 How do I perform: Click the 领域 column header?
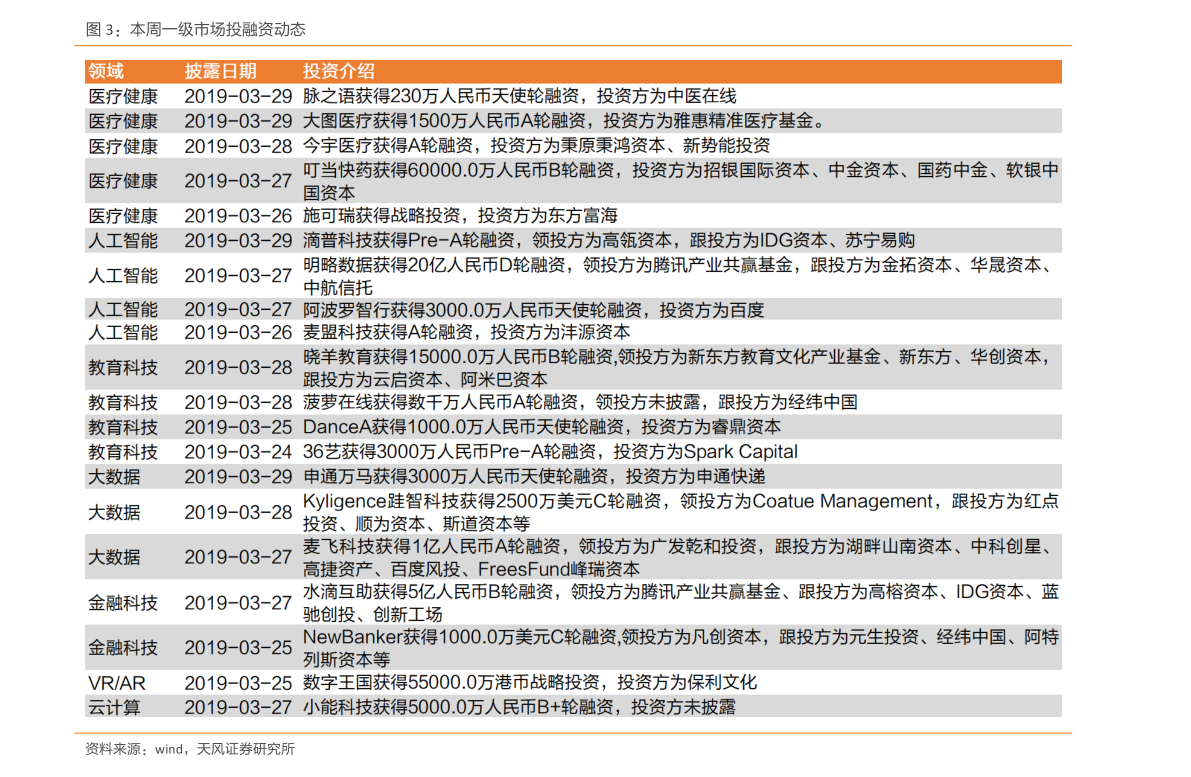coord(106,71)
